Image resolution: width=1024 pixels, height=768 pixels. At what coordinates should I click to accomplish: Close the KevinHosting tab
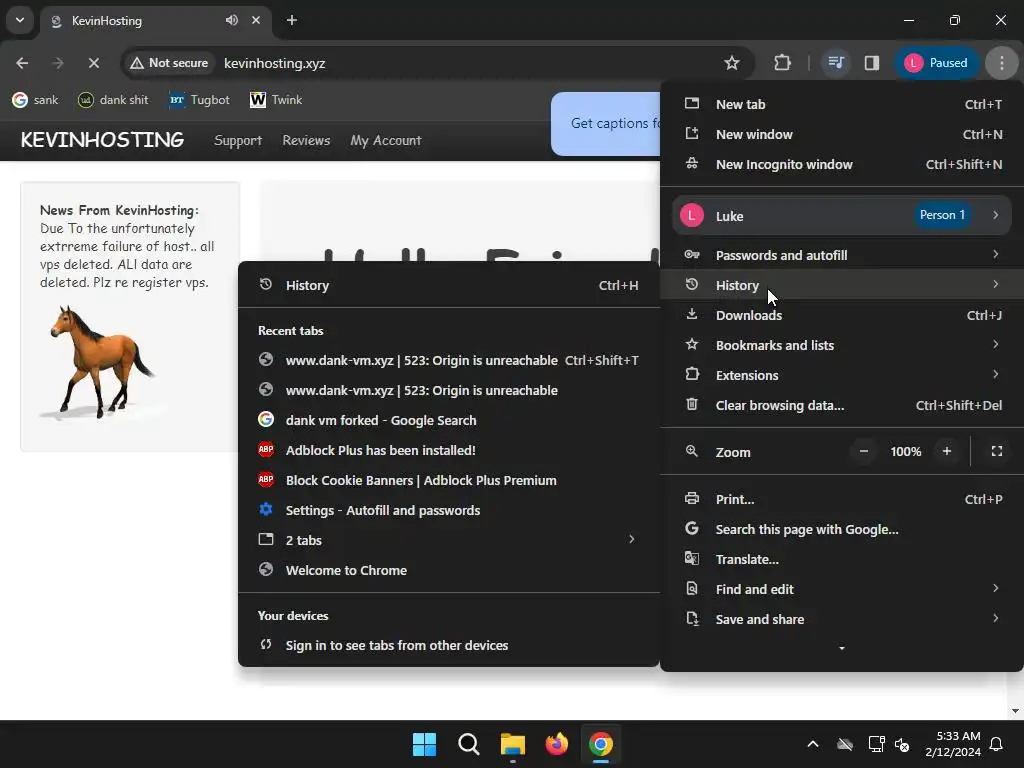256,20
